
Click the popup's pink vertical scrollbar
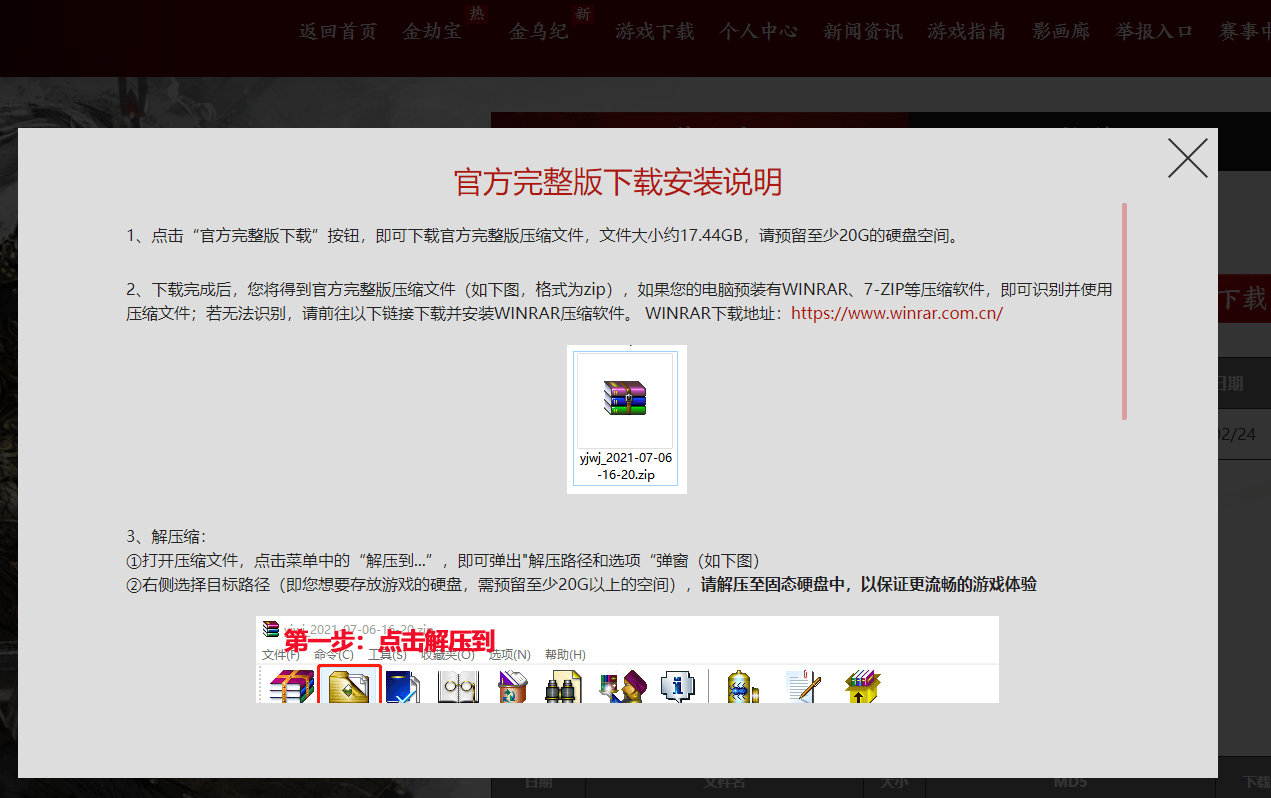[x=1125, y=311]
